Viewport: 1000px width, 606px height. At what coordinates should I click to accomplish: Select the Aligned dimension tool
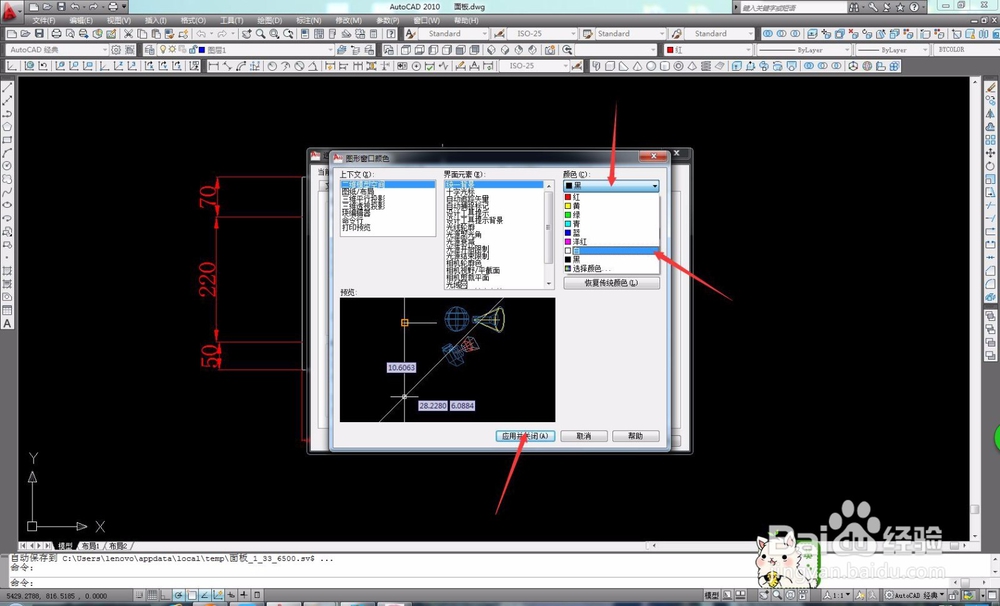coord(227,66)
